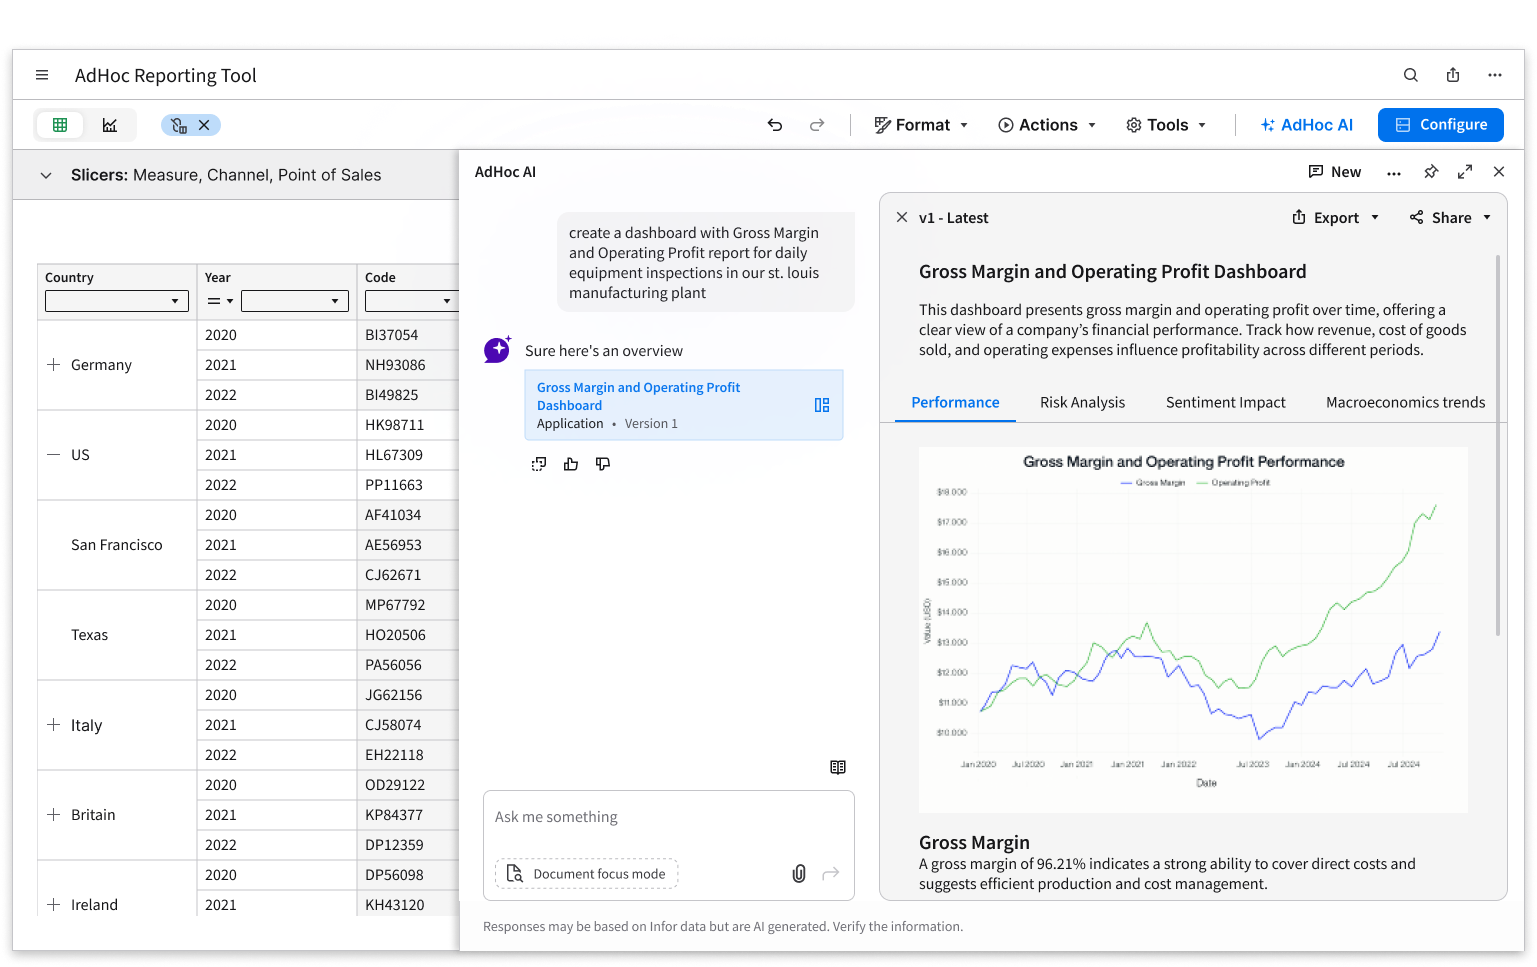1537x967 pixels.
Task: Select the Performance tab
Action: pyautogui.click(x=955, y=403)
